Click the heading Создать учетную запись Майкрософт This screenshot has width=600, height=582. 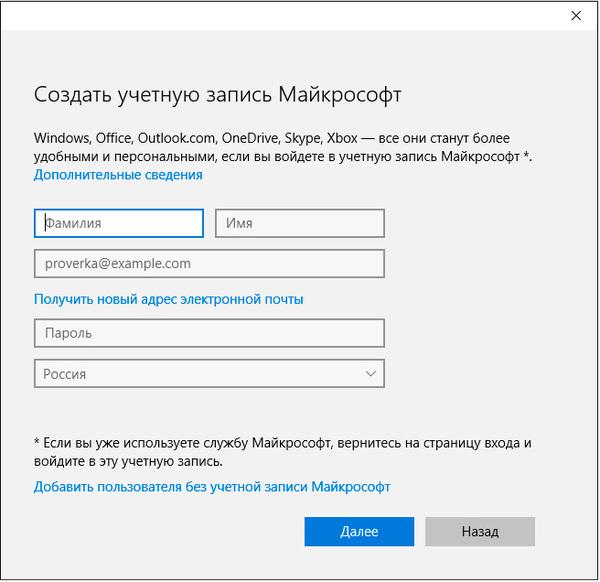[x=217, y=95]
